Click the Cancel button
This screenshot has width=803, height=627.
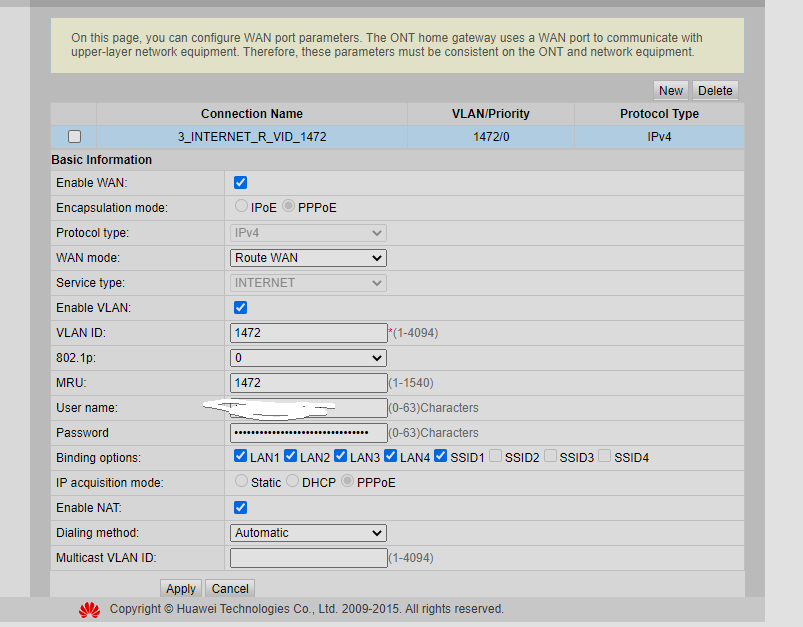(230, 589)
